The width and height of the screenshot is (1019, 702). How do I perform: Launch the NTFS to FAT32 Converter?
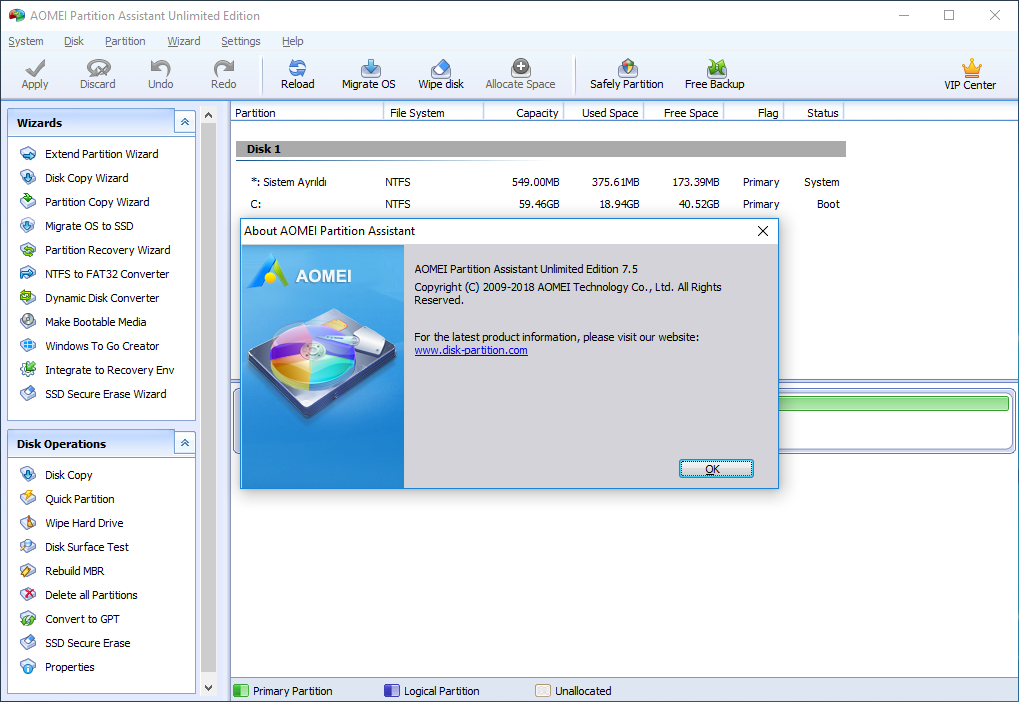(x=107, y=274)
